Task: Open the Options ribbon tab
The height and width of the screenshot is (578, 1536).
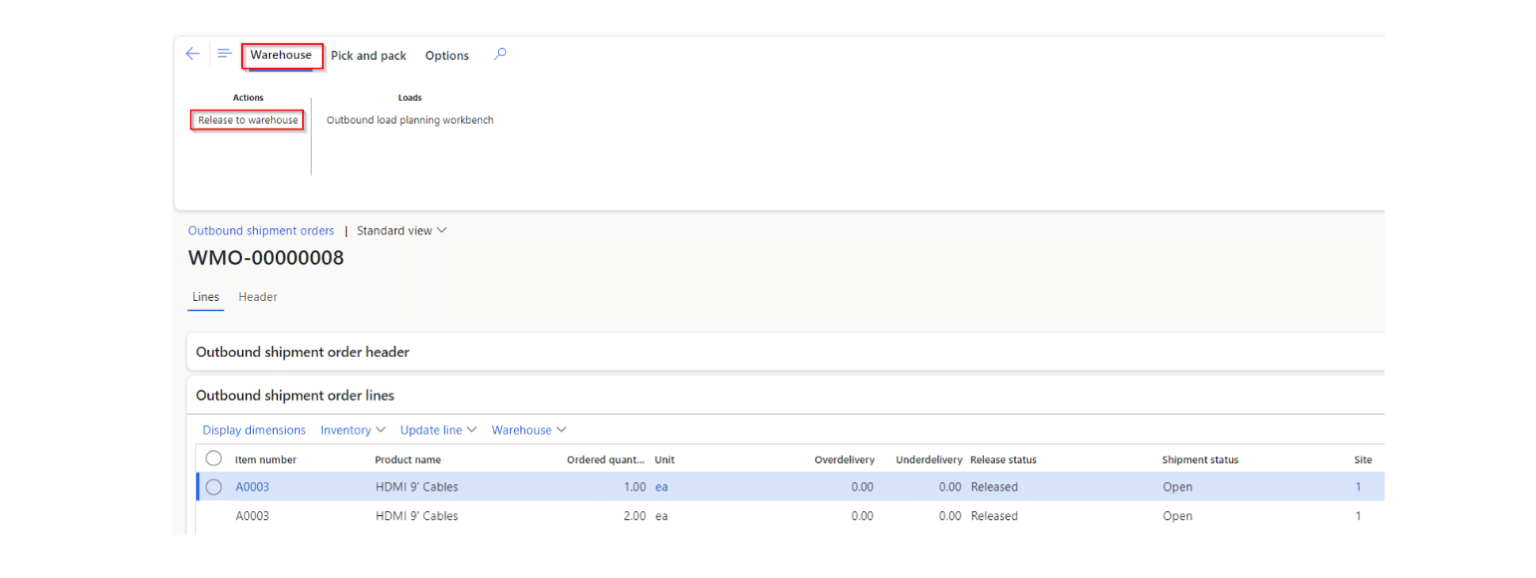Action: click(x=447, y=56)
